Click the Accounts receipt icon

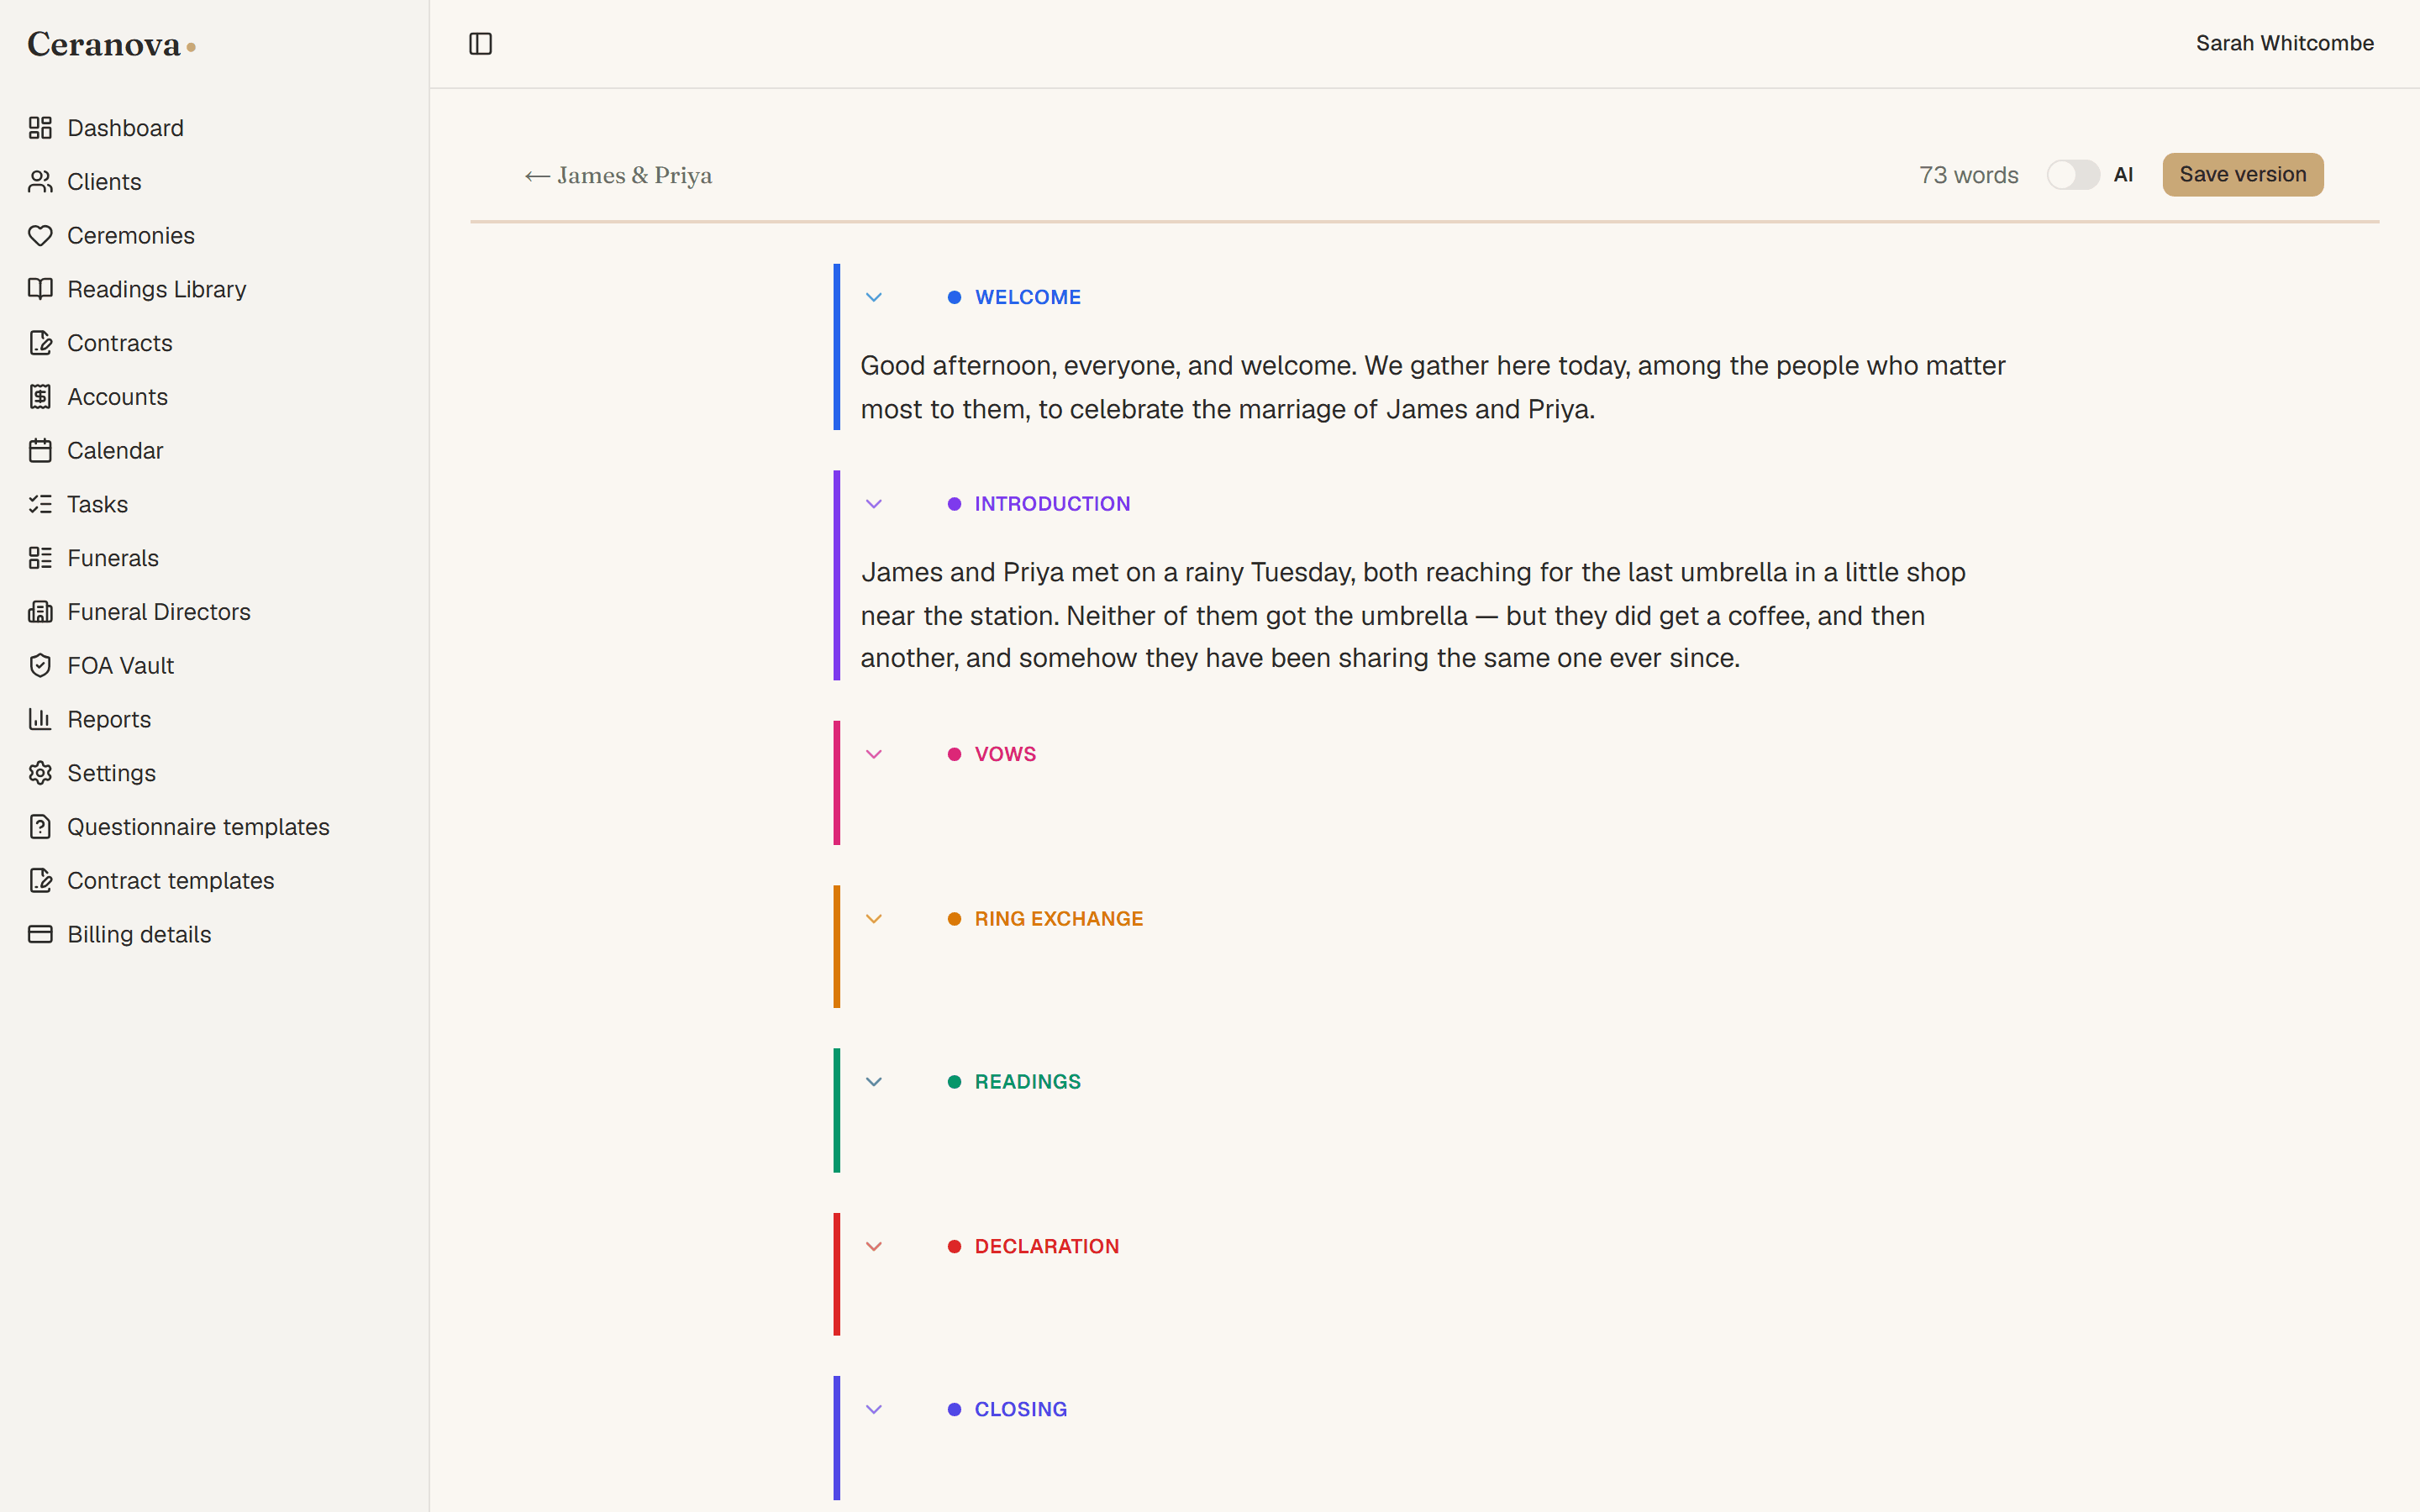click(40, 397)
